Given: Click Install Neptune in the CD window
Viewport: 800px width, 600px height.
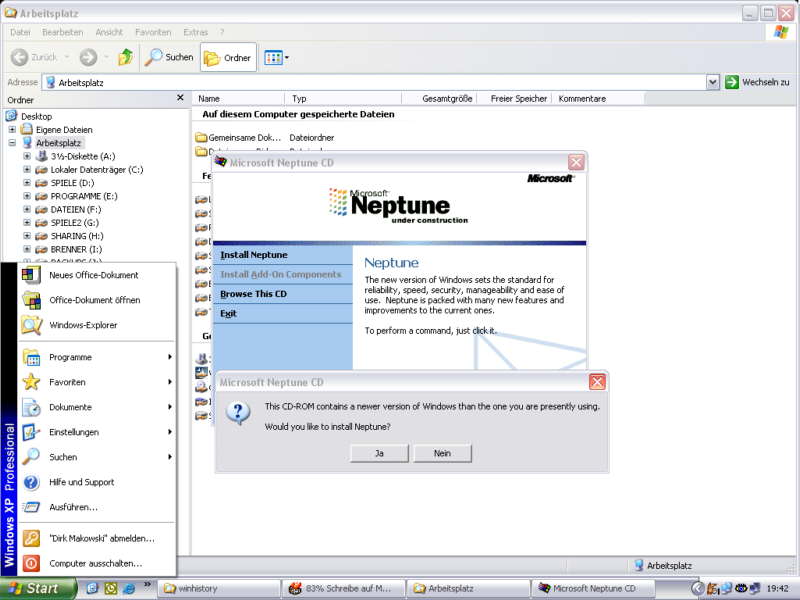Looking at the screenshot, I should coord(254,255).
